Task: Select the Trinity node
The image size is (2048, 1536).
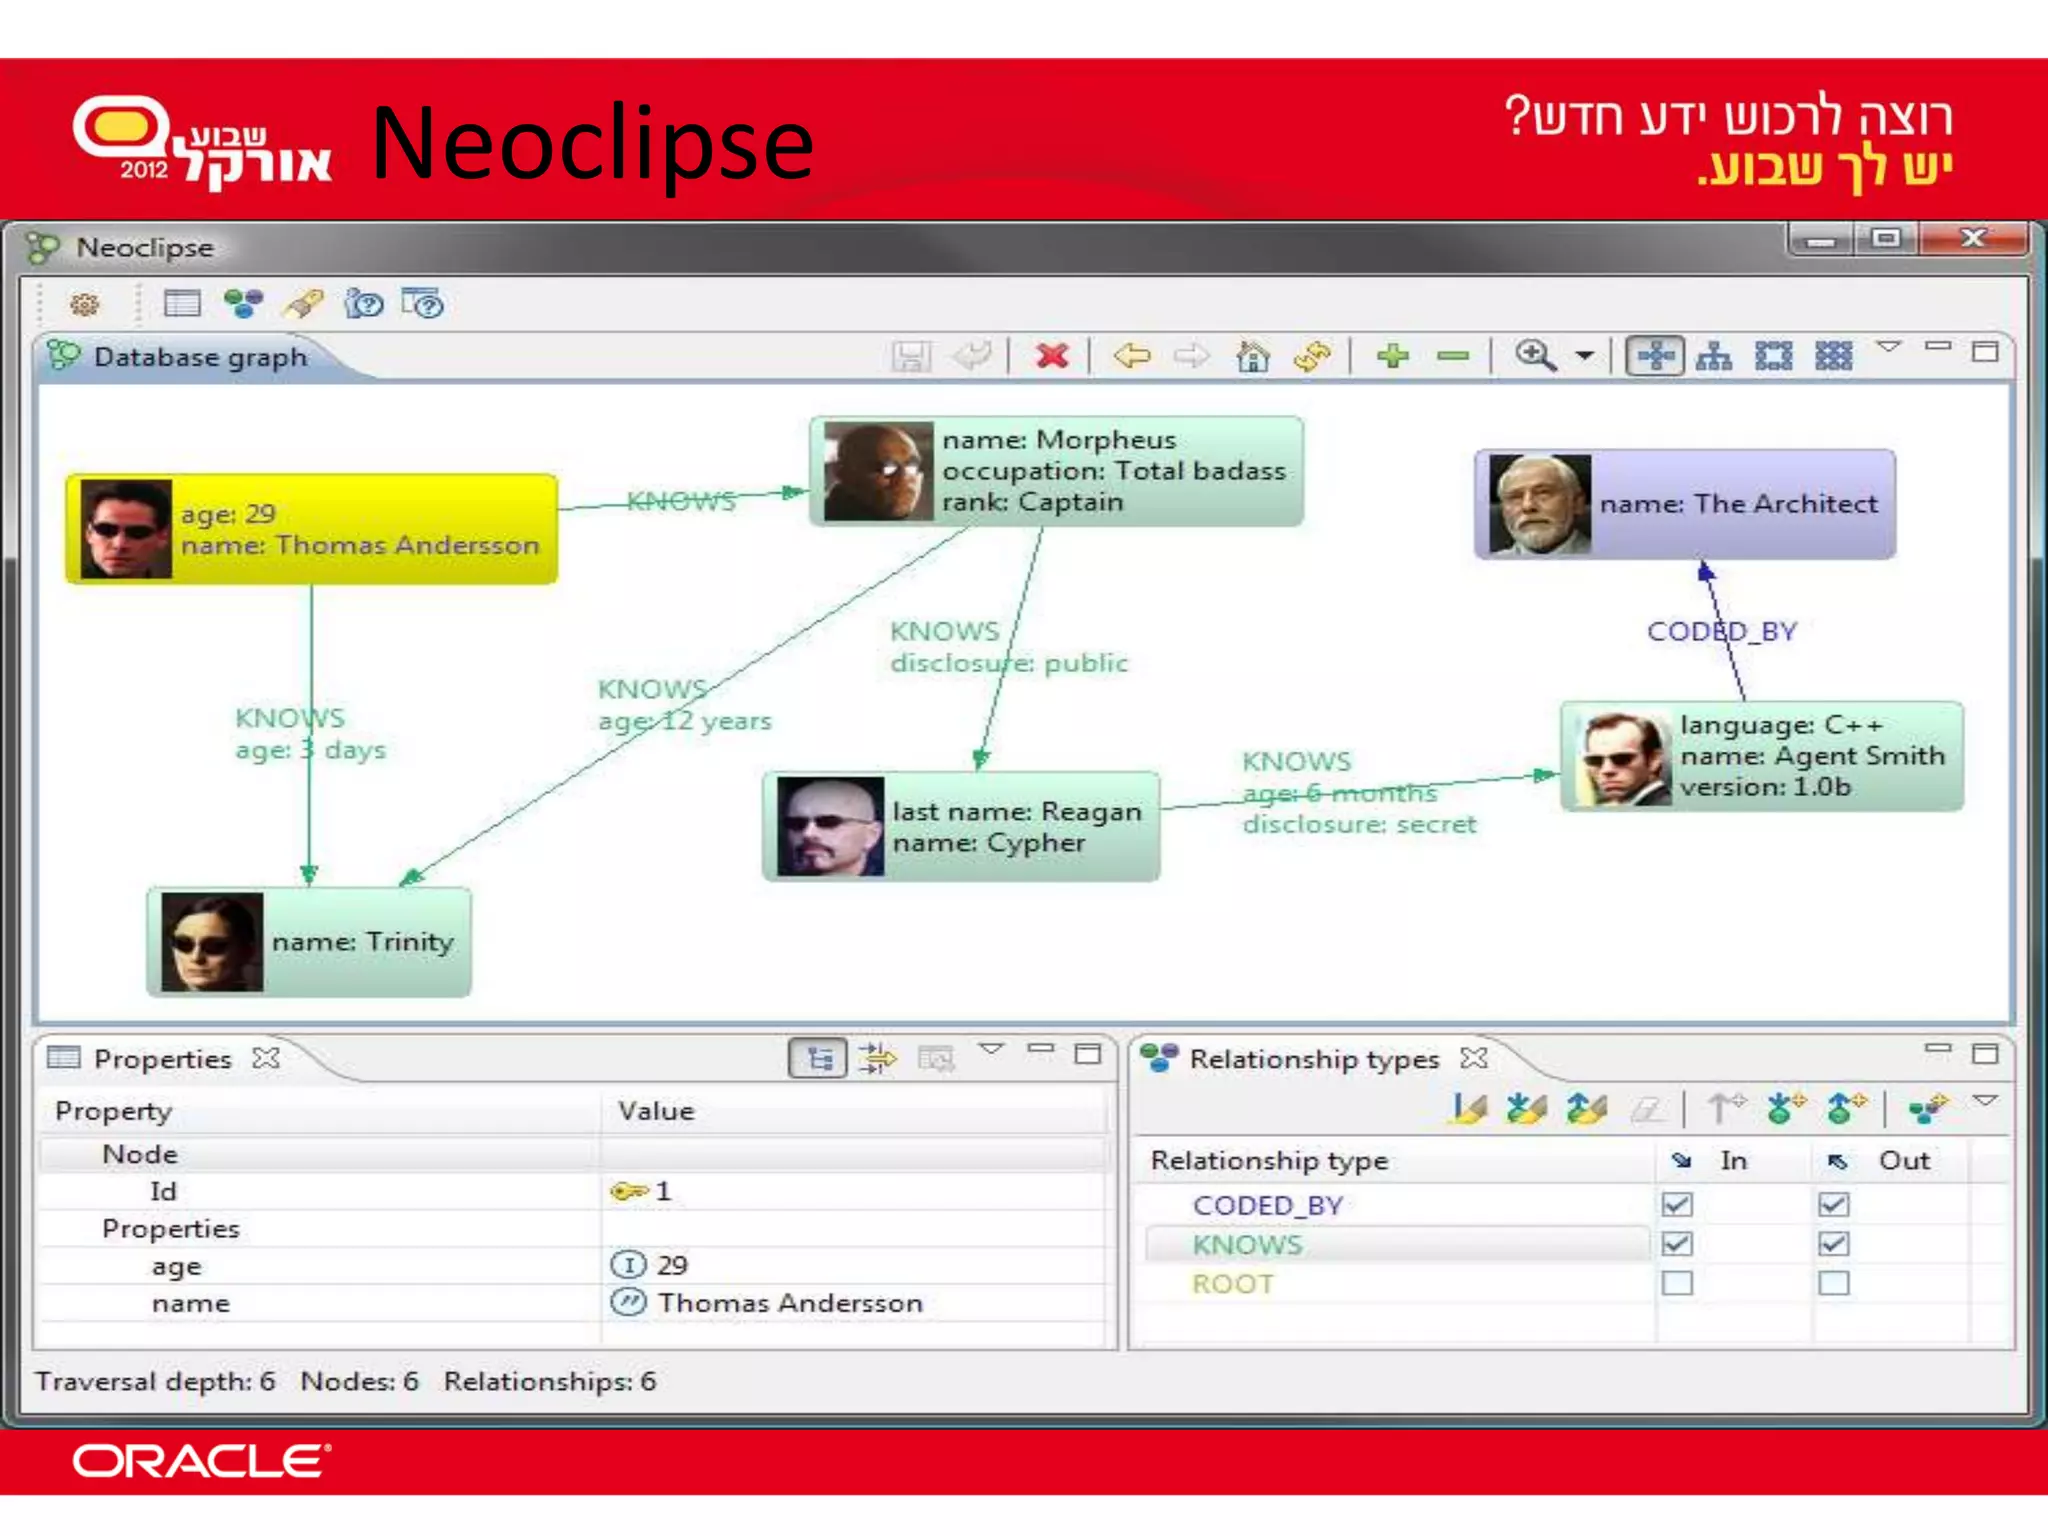Action: point(309,942)
